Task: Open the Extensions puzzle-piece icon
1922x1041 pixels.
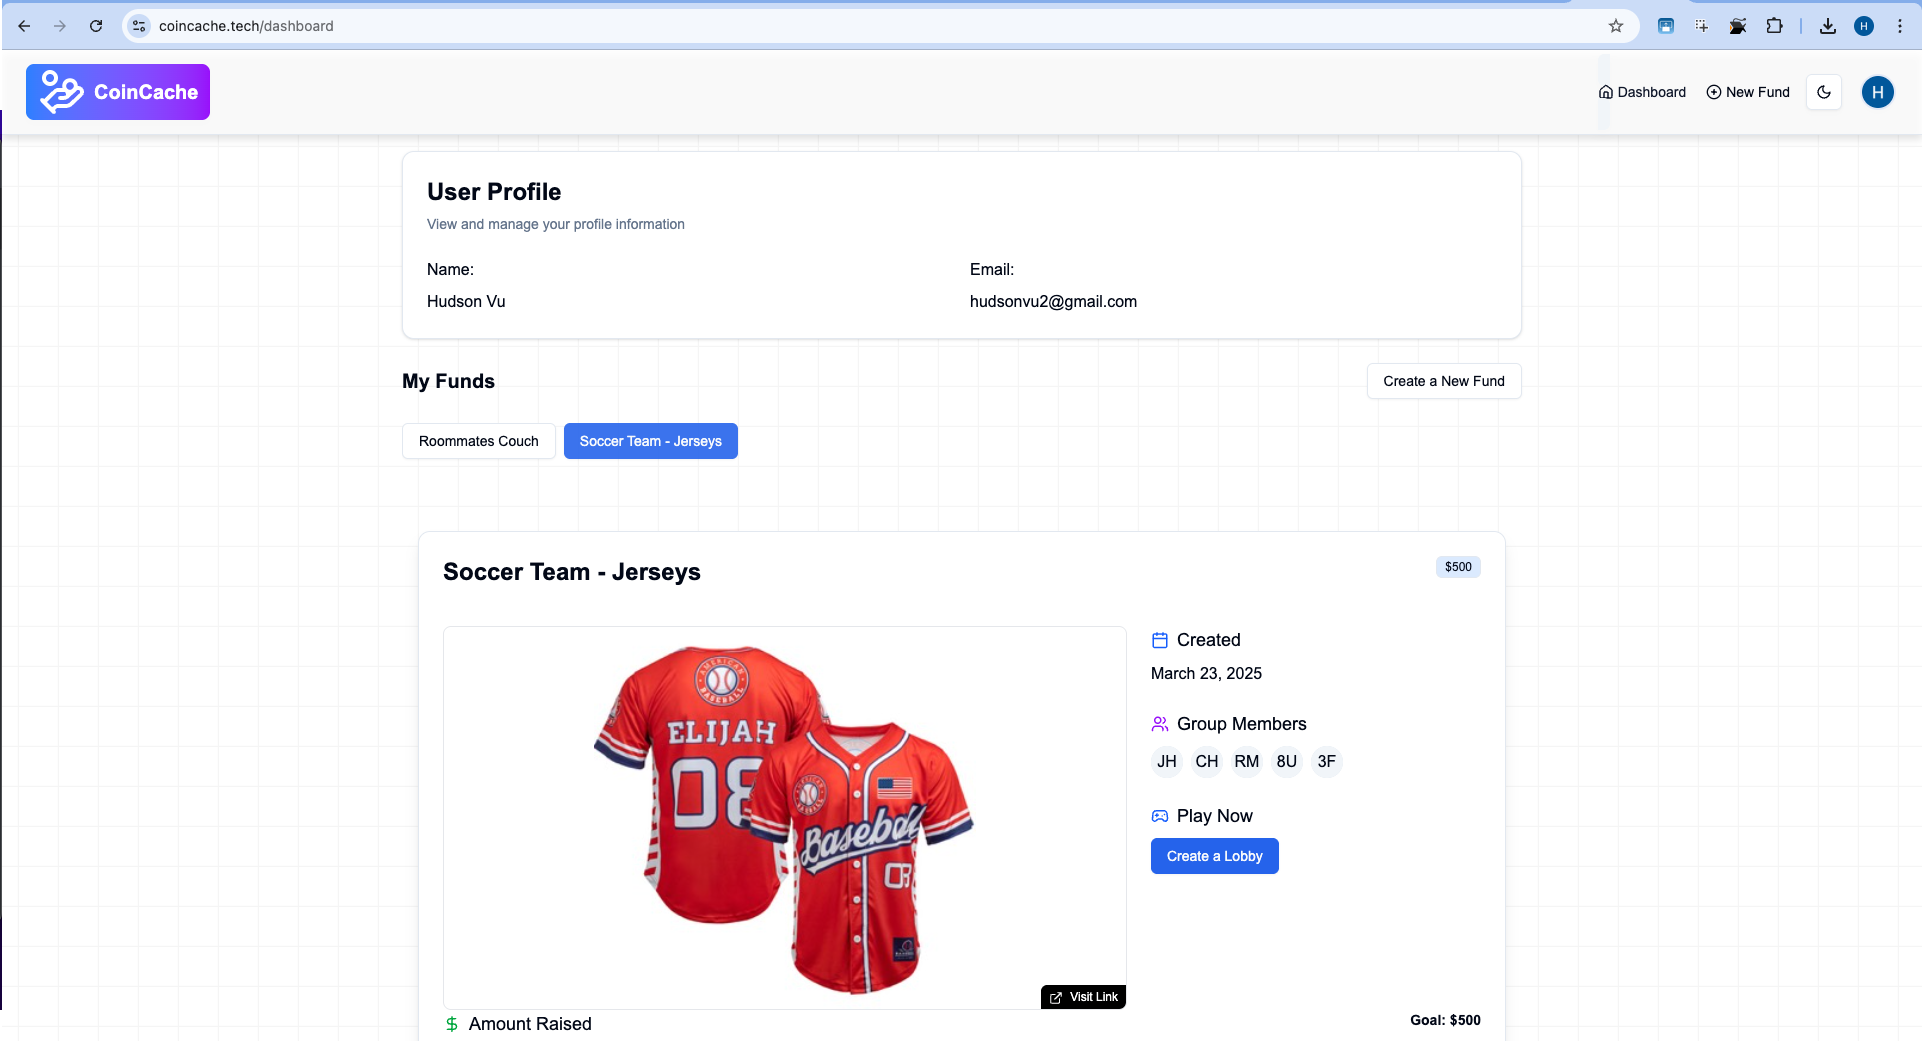Action: 1775,26
